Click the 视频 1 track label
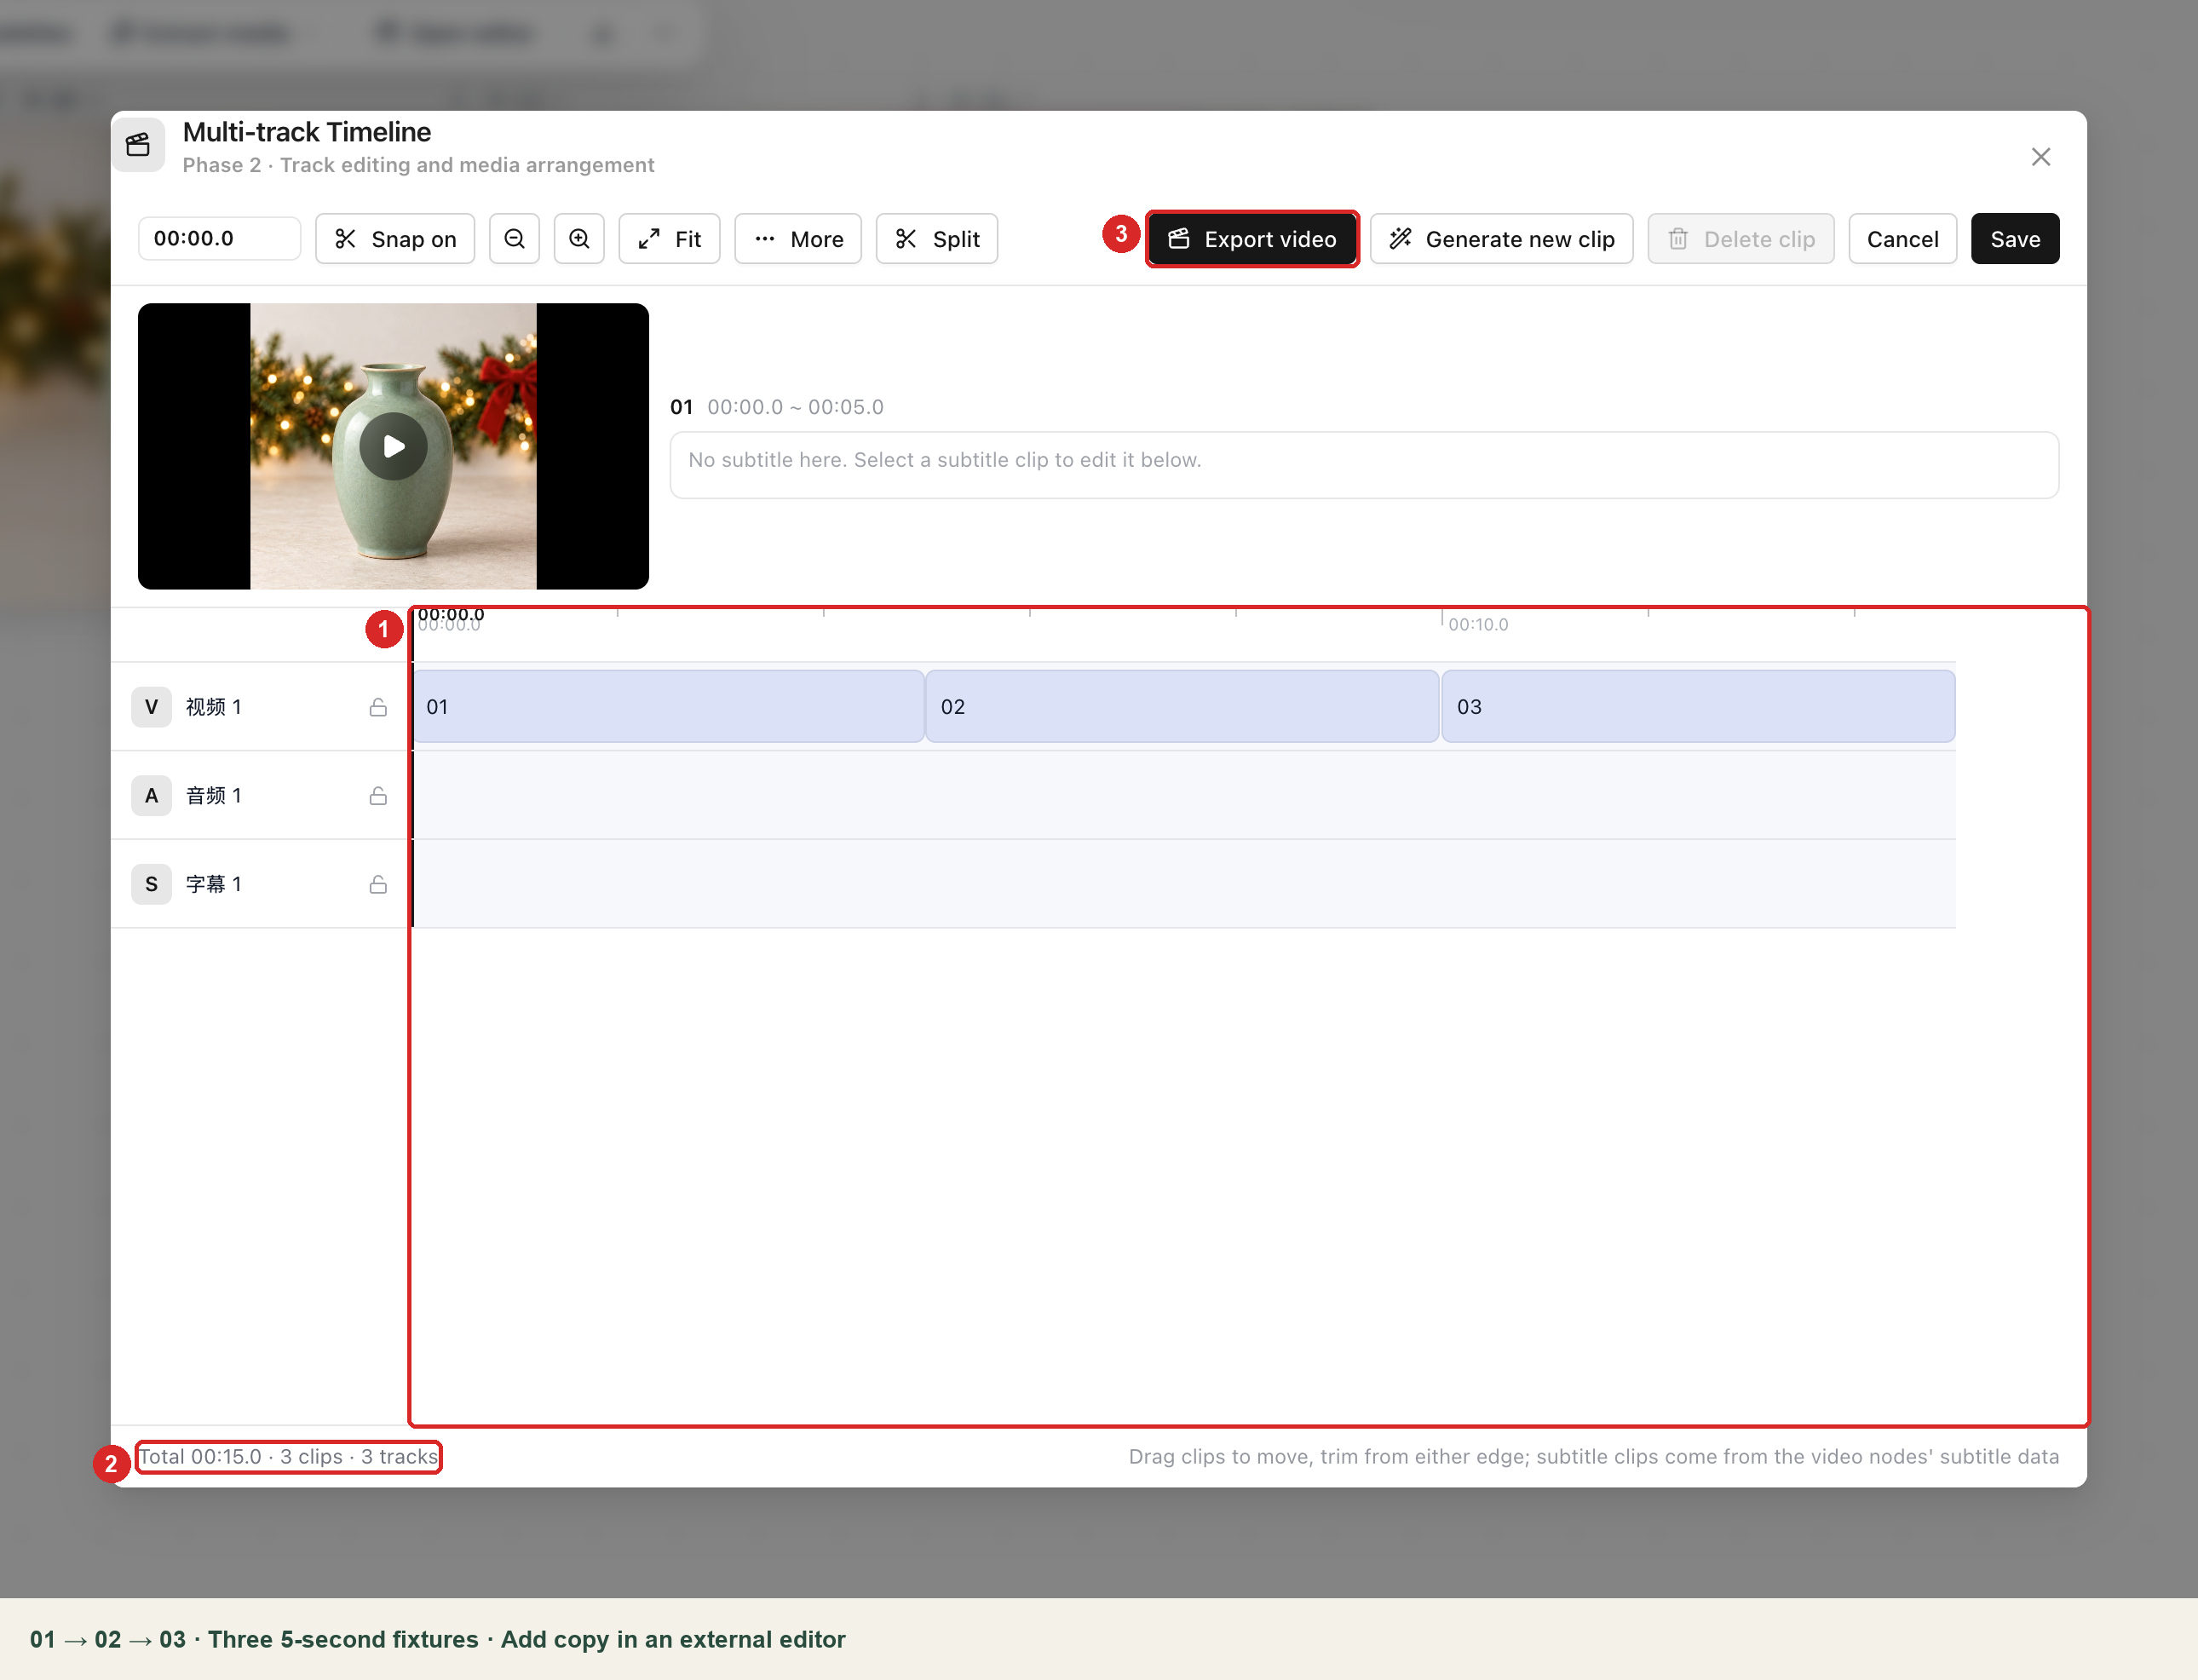2198x1680 pixels. [214, 707]
